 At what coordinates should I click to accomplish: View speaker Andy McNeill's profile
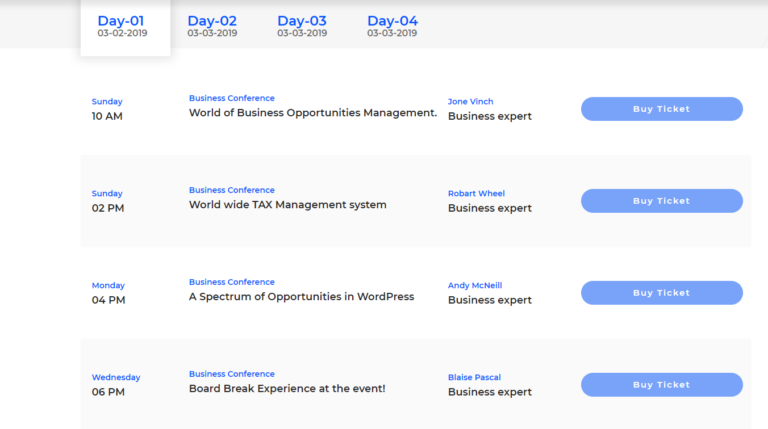click(x=474, y=286)
